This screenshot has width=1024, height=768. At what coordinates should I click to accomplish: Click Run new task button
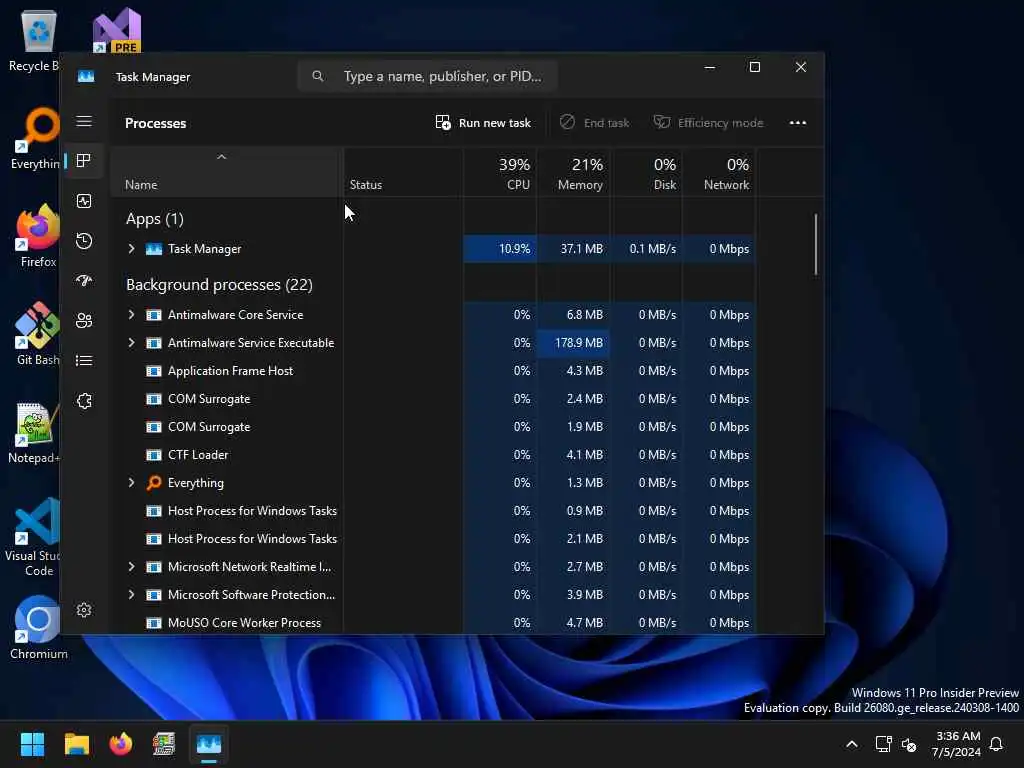(483, 123)
